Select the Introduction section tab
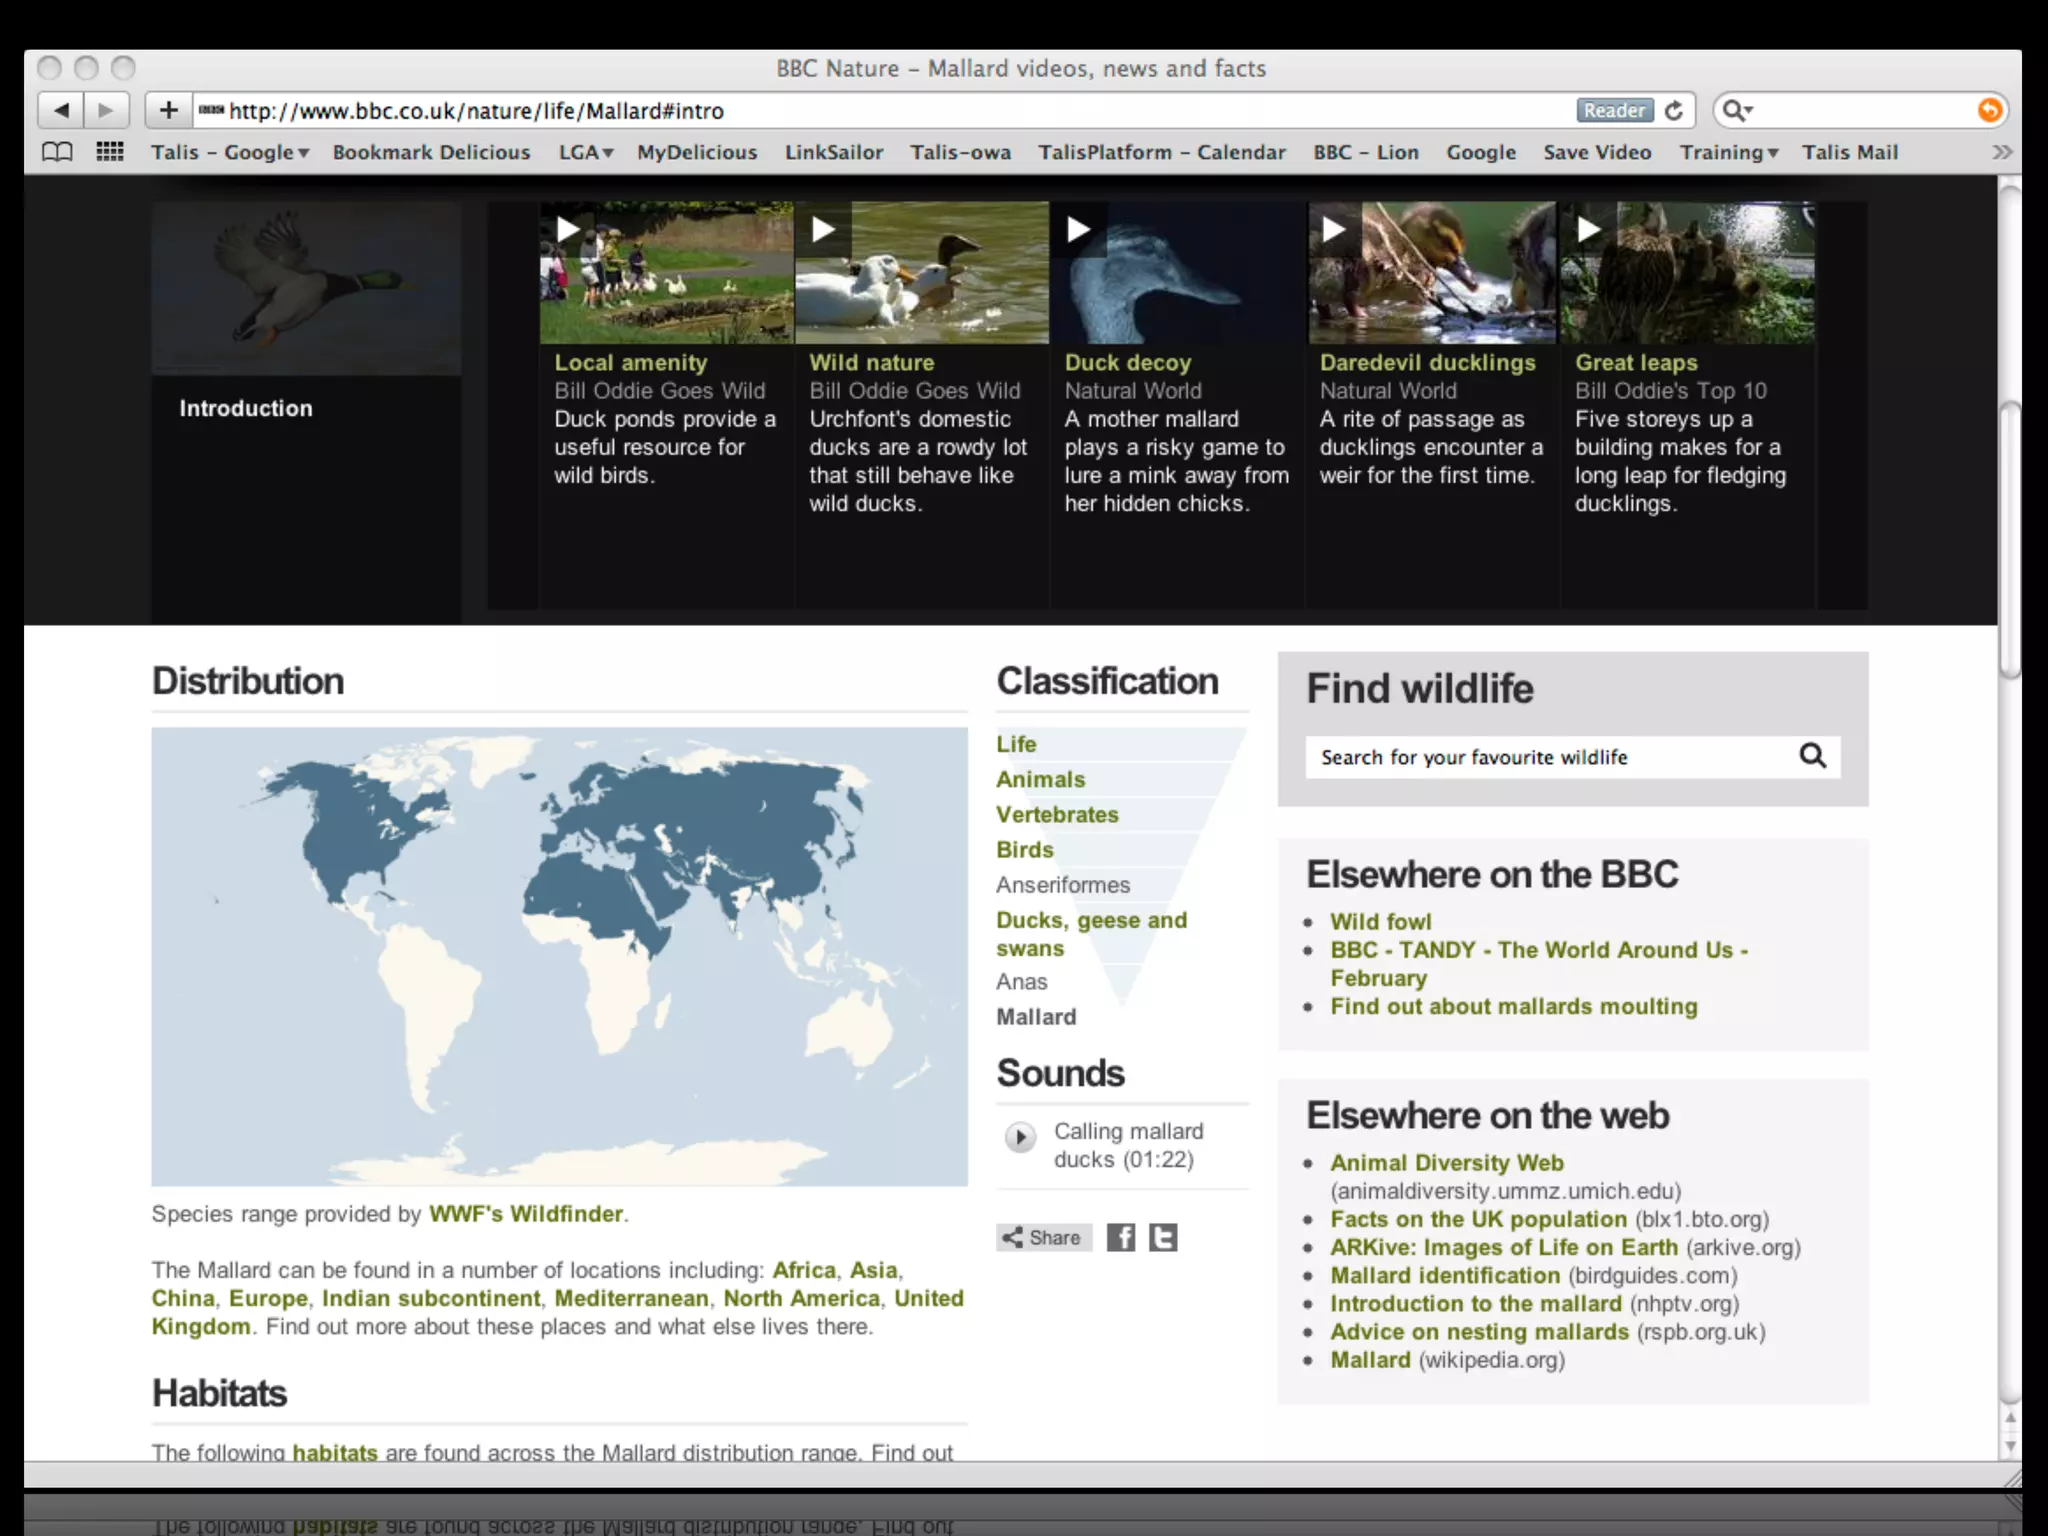The image size is (2048, 1536). click(246, 408)
